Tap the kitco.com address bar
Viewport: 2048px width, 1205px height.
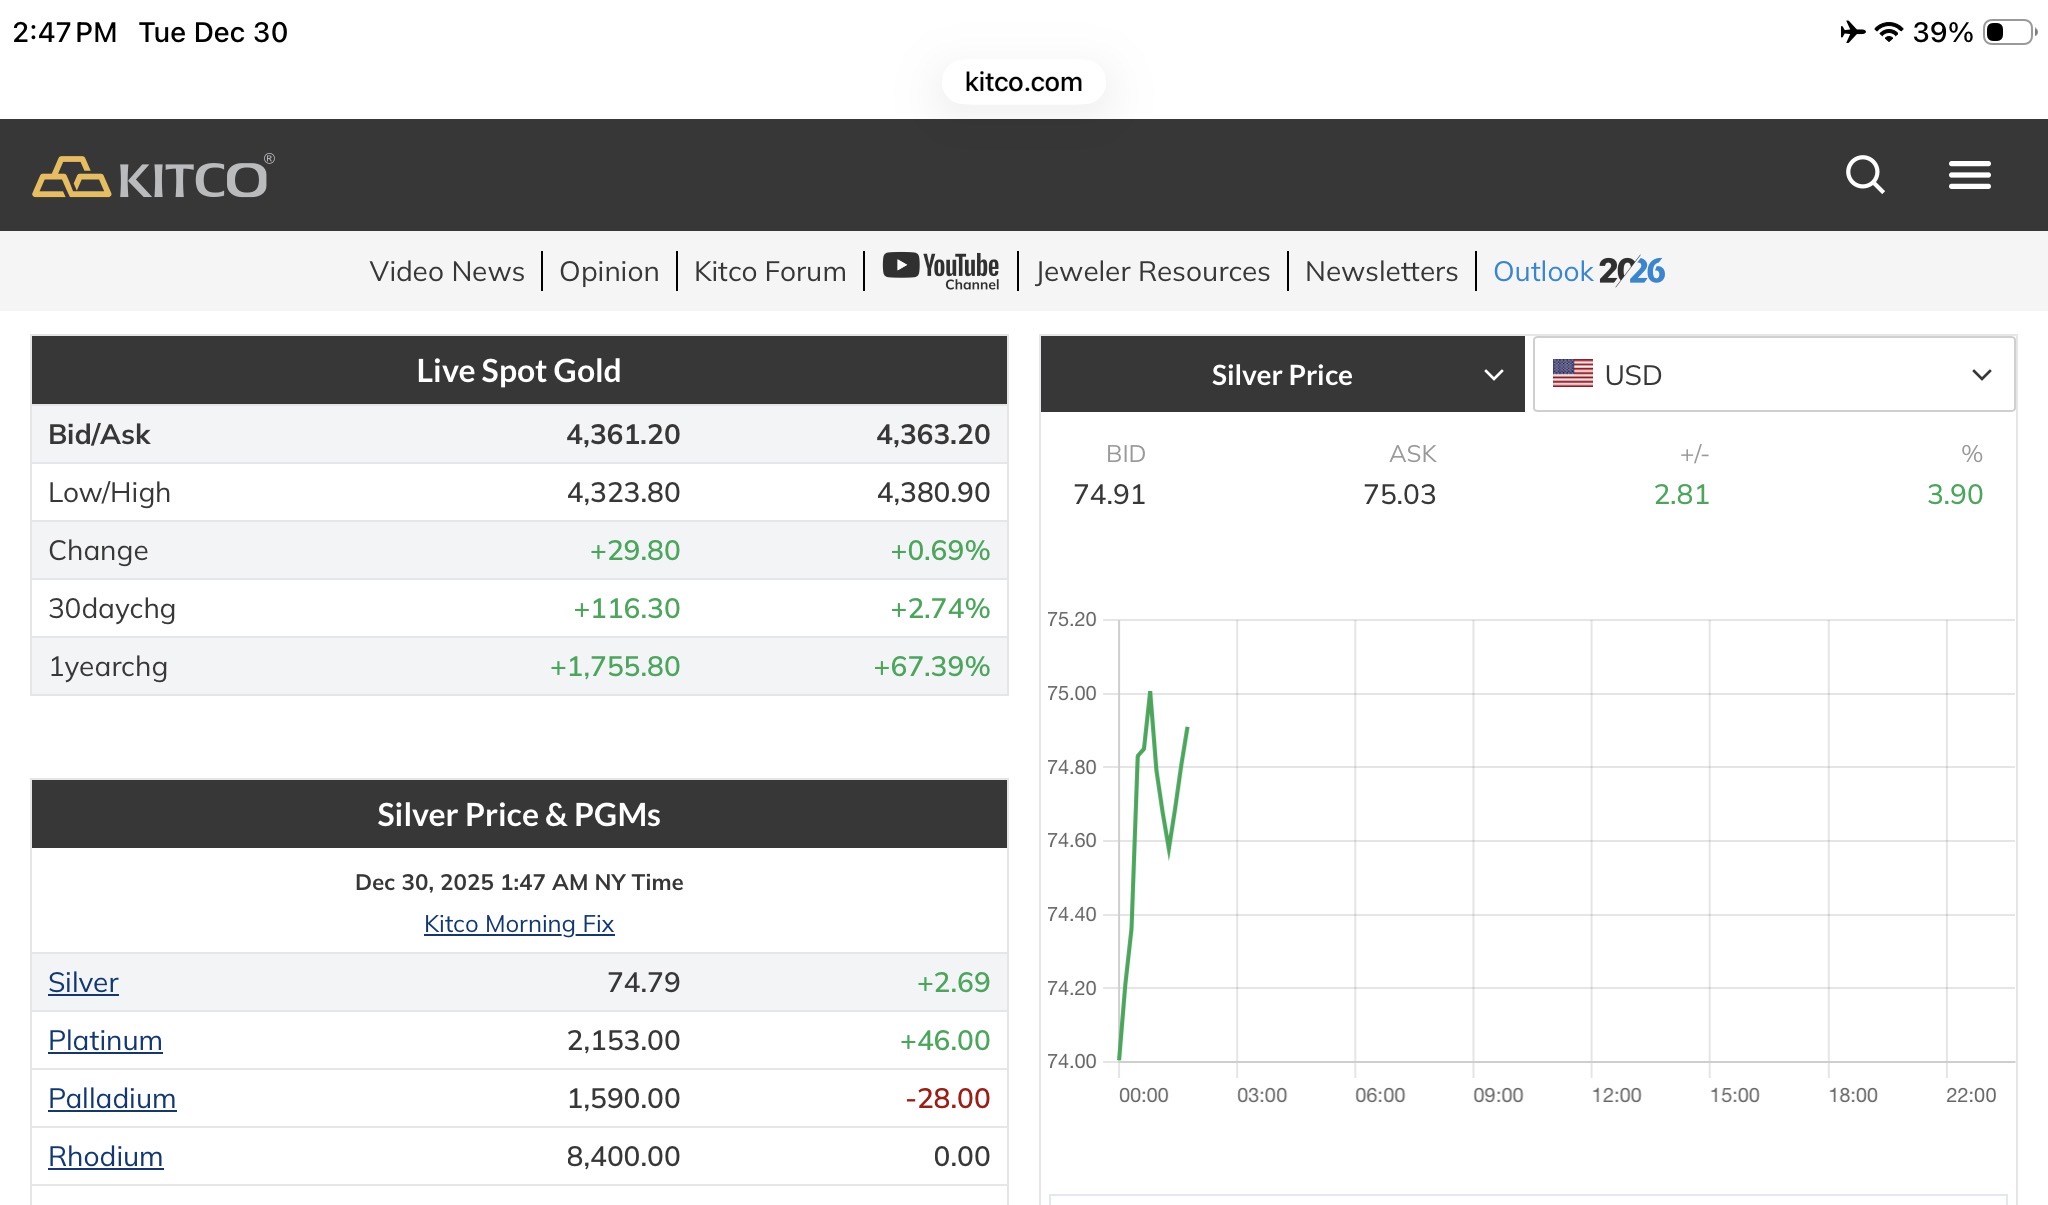tap(1023, 82)
